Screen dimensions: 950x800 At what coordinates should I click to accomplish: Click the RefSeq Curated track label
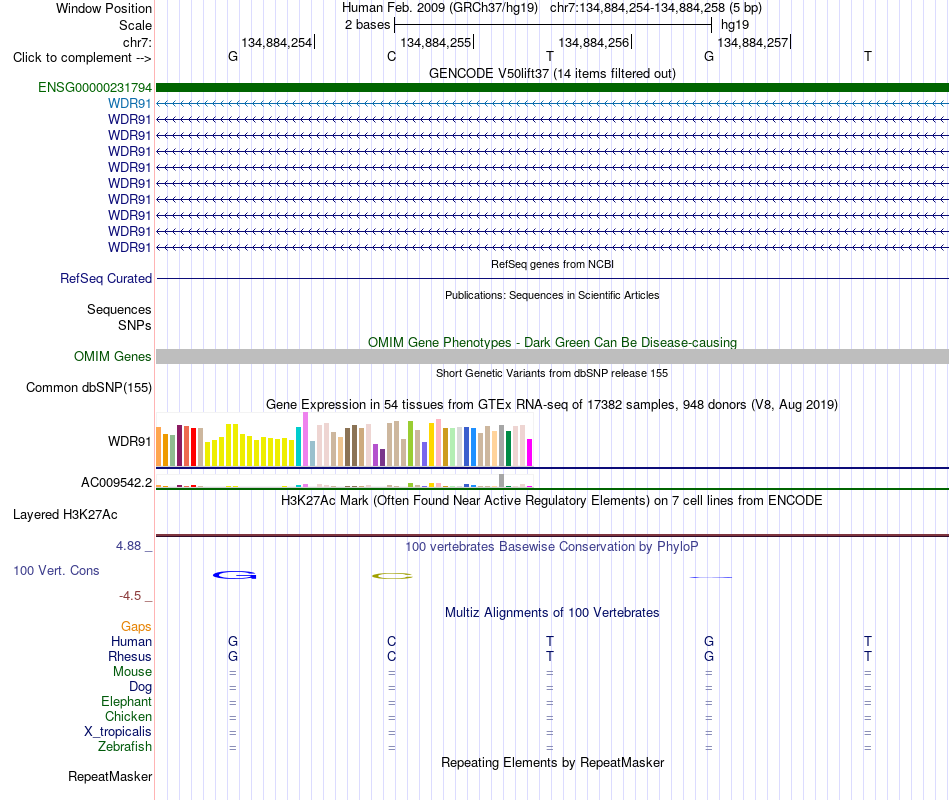pos(105,278)
